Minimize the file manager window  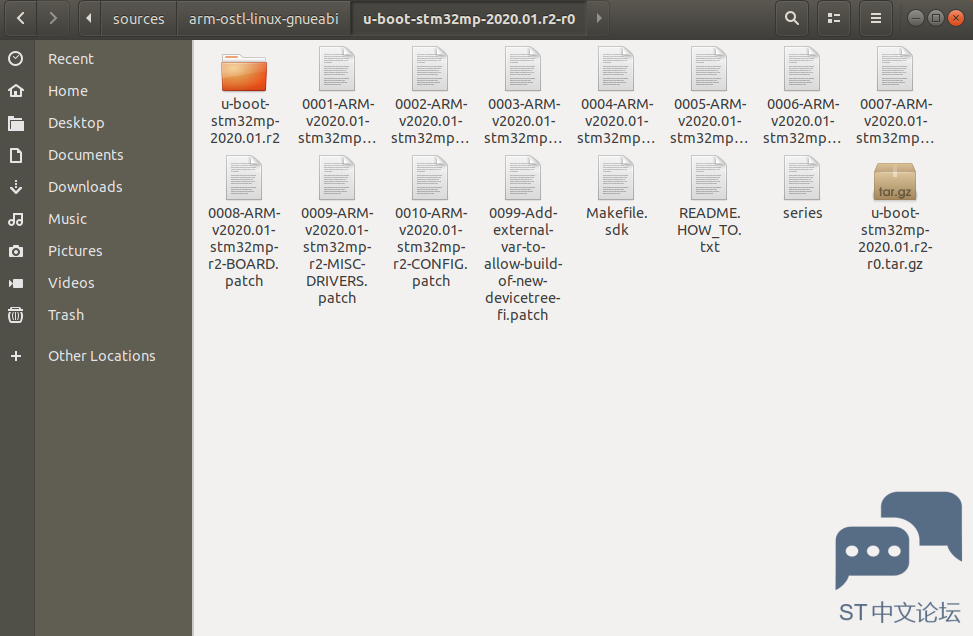click(916, 18)
